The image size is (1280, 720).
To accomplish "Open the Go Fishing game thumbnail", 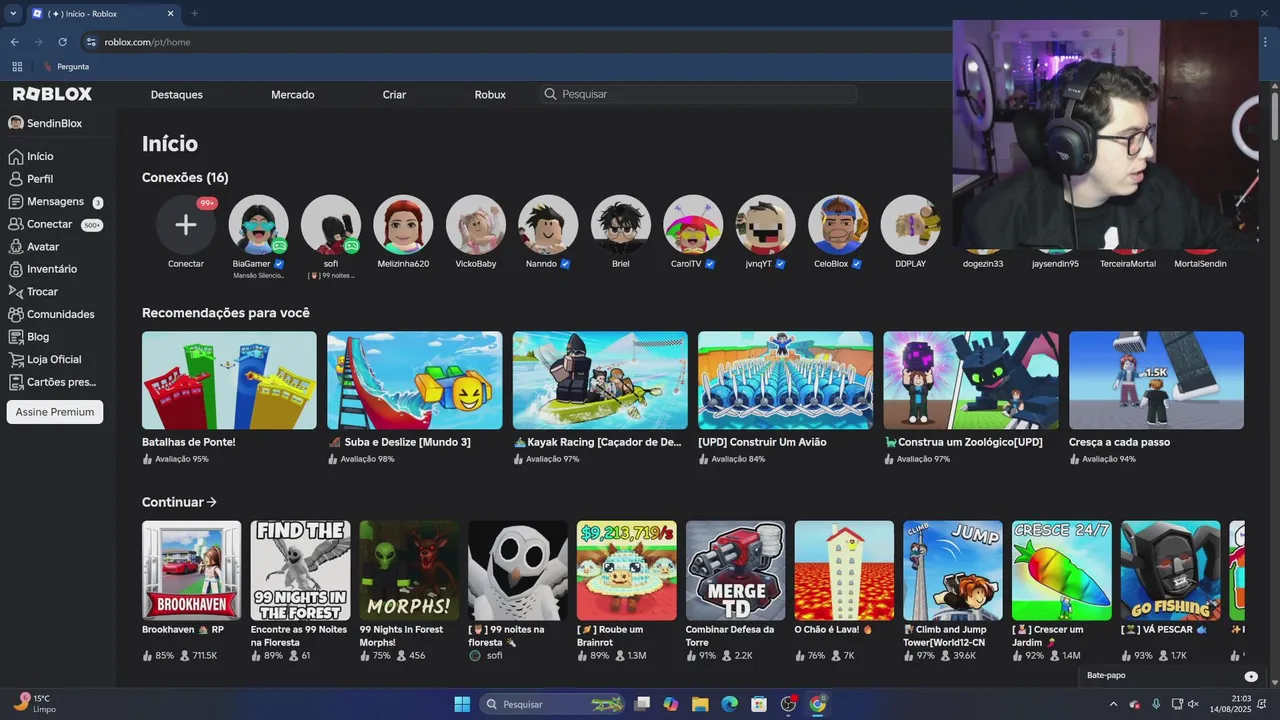I will point(1170,570).
